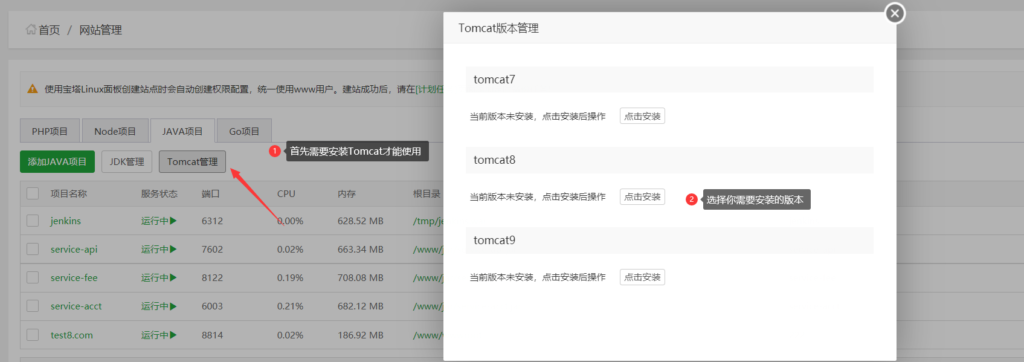Click the 计划任 link in notice
The image size is (1024, 362).
pos(430,90)
